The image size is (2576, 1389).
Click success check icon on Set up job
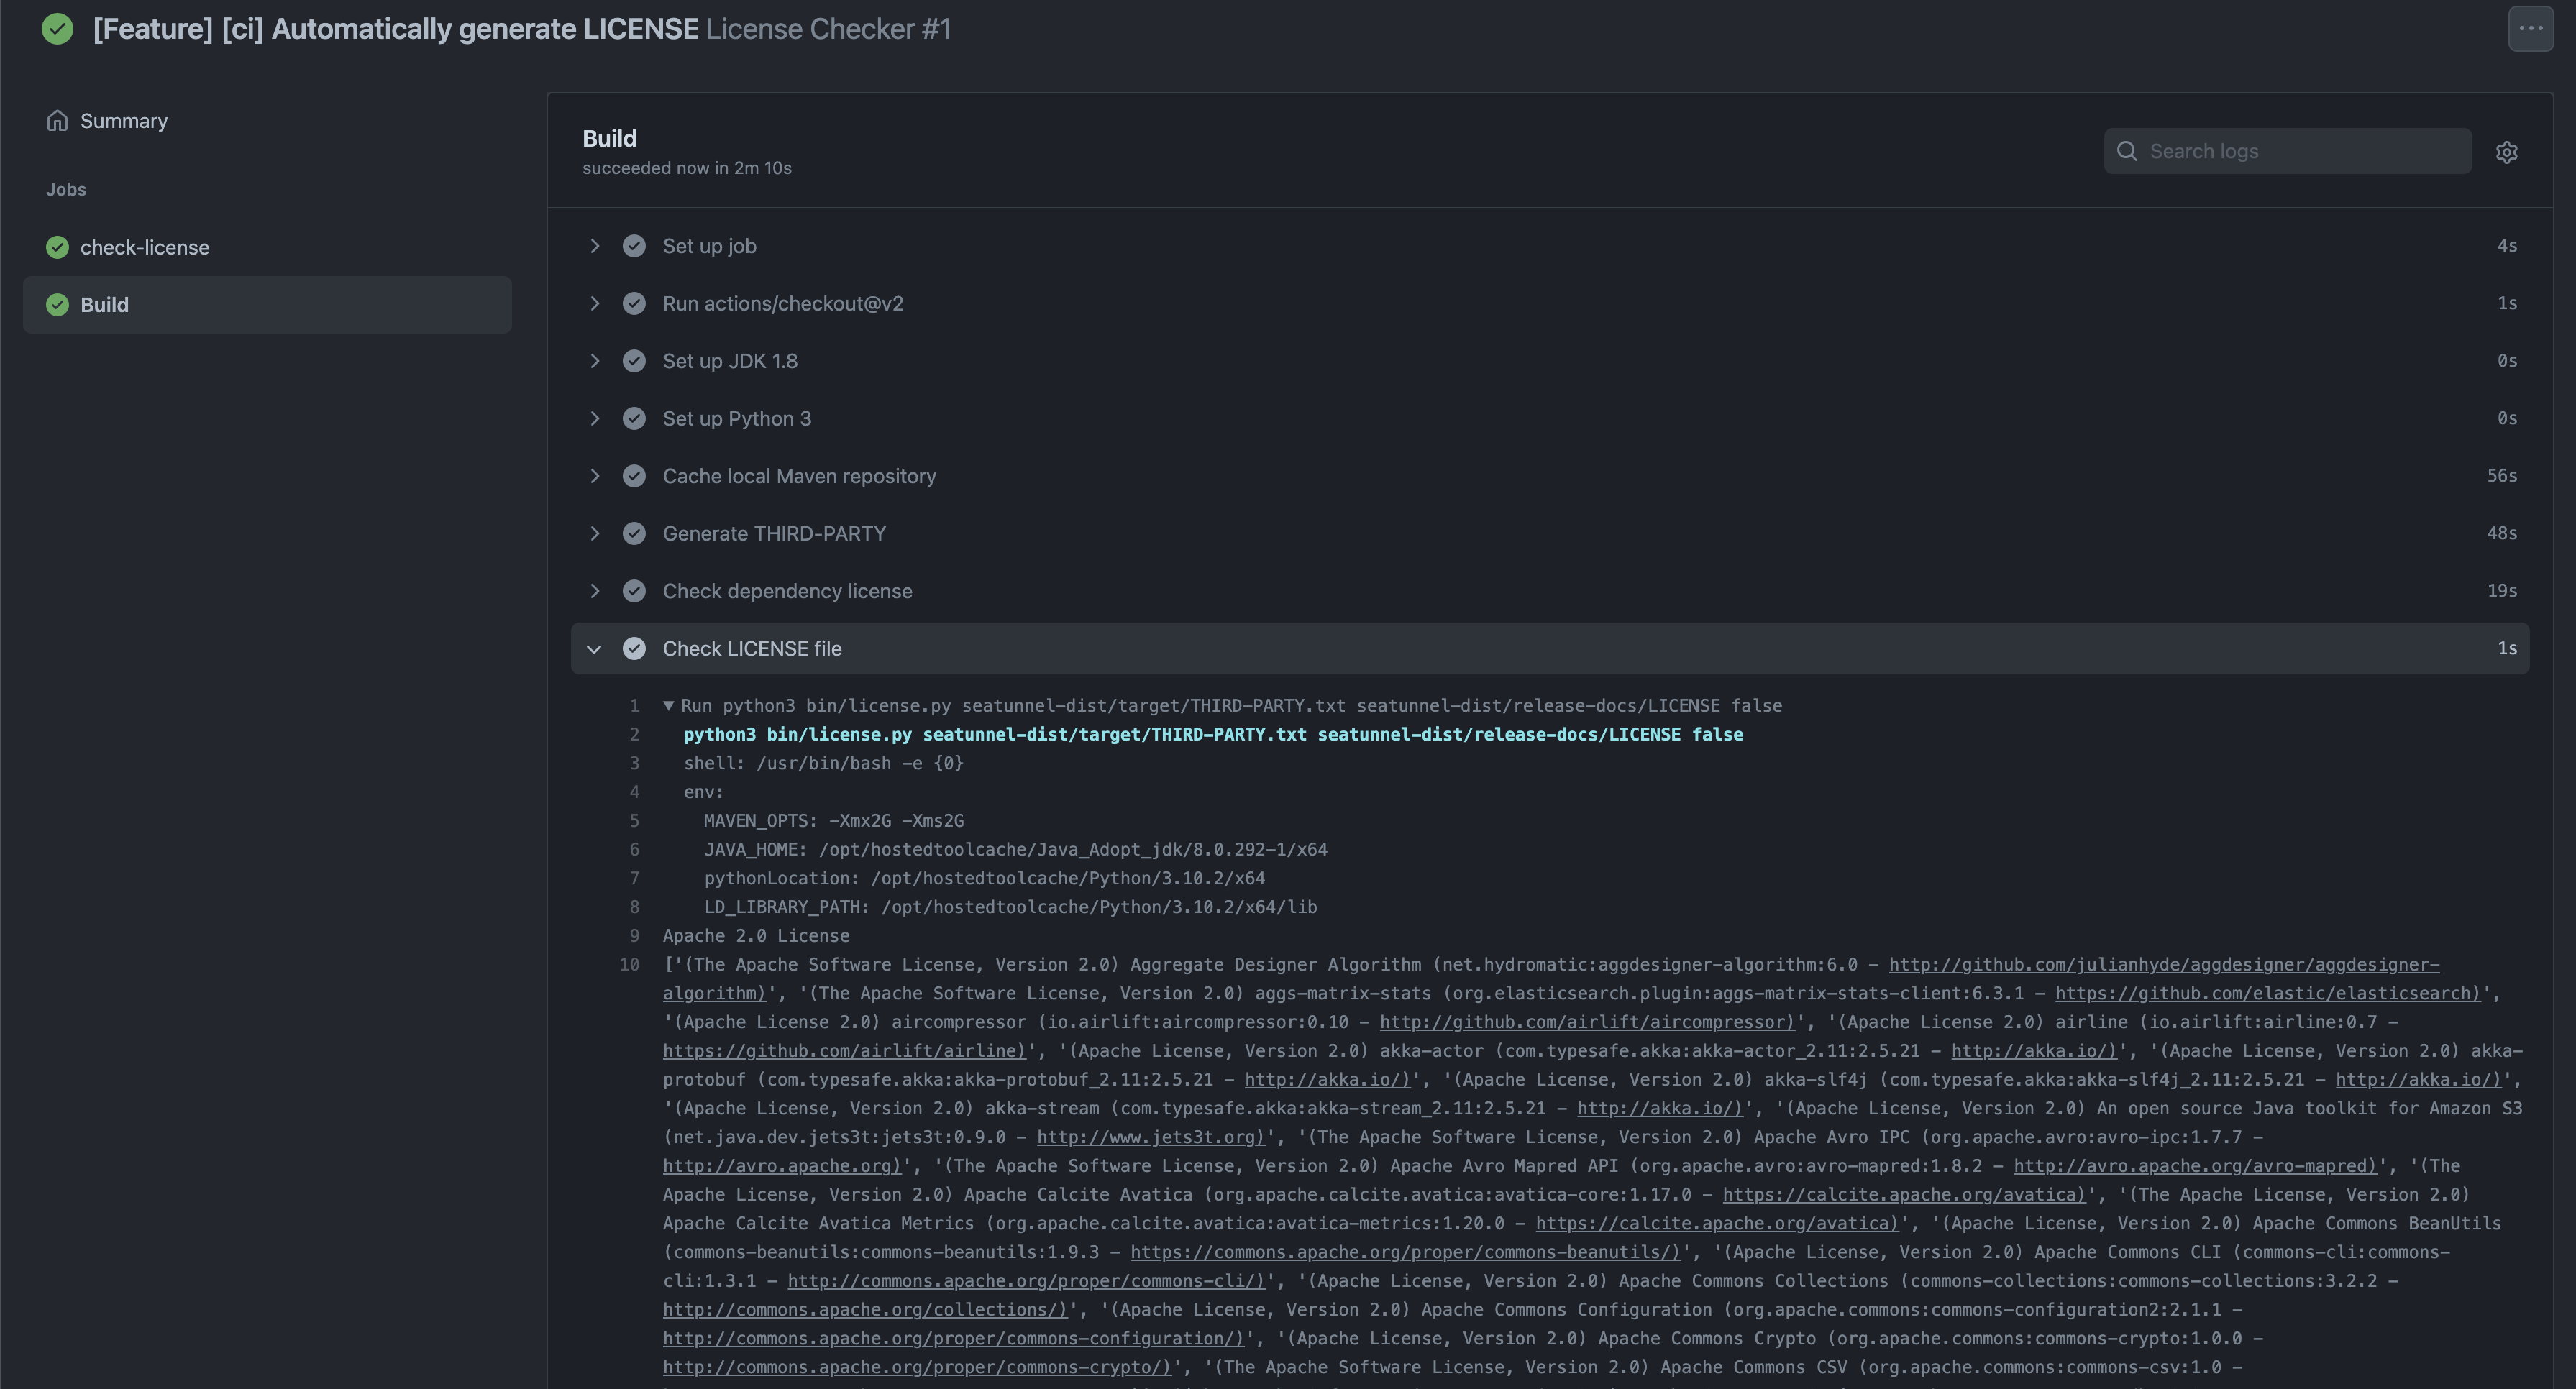tap(634, 246)
